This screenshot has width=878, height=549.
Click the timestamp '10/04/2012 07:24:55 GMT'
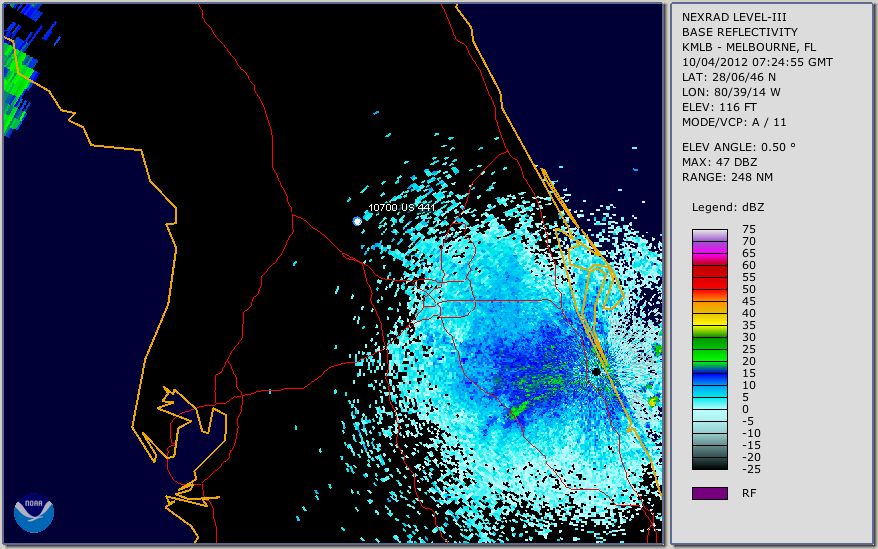[x=757, y=62]
